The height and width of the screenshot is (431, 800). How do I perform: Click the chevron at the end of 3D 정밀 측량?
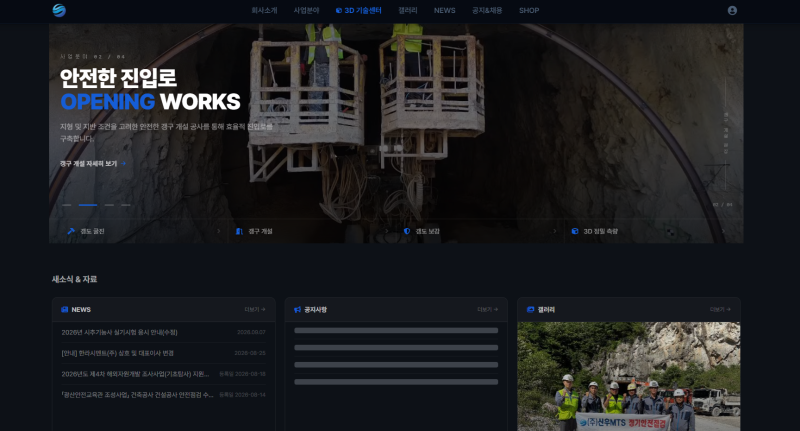[722, 231]
